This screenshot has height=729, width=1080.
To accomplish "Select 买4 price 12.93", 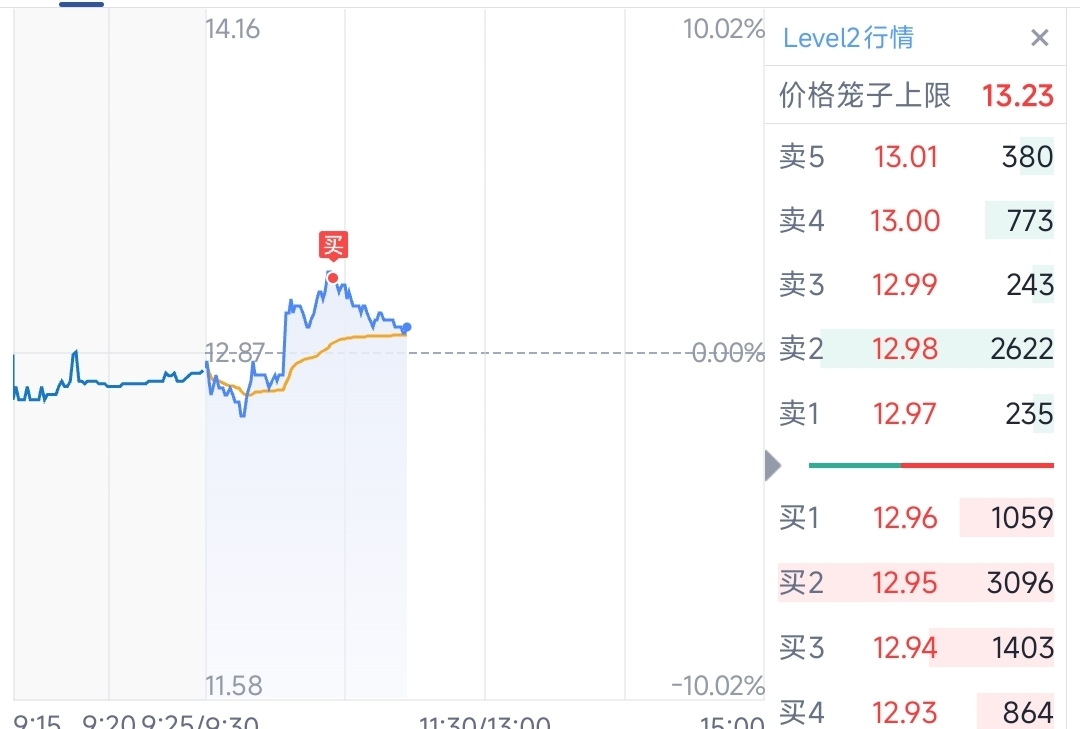I will point(905,712).
